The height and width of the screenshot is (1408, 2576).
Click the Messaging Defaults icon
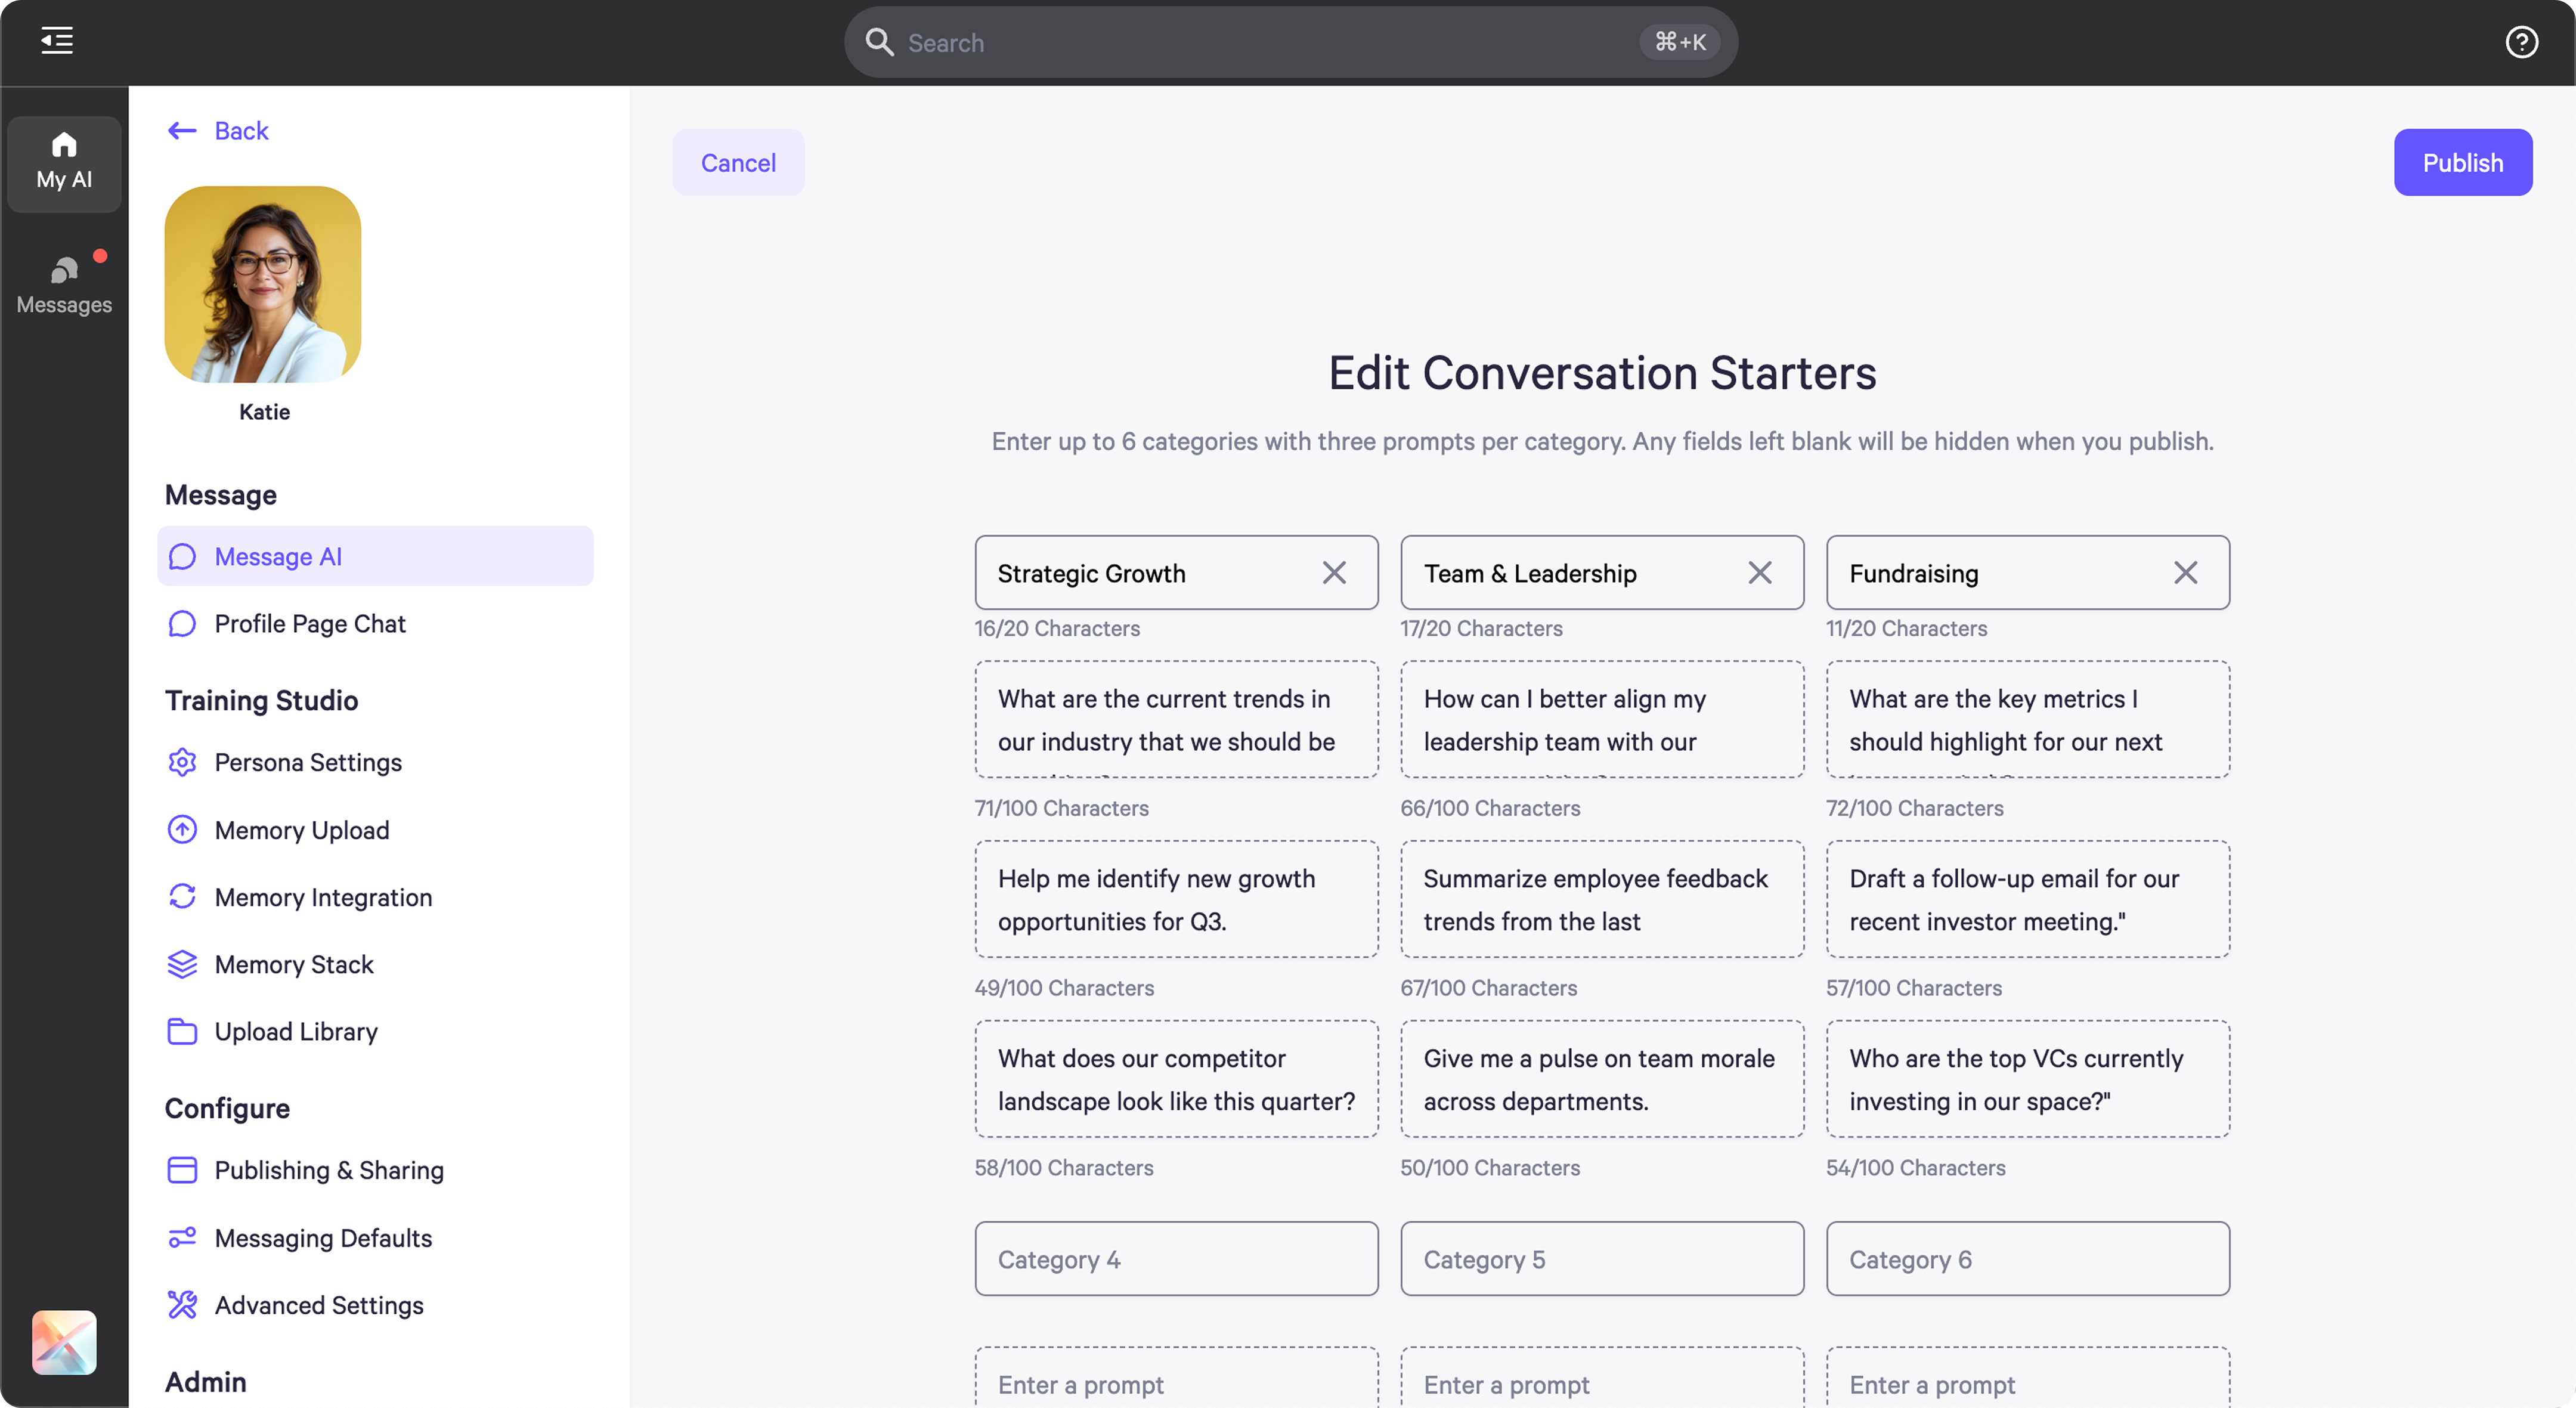tap(182, 1237)
